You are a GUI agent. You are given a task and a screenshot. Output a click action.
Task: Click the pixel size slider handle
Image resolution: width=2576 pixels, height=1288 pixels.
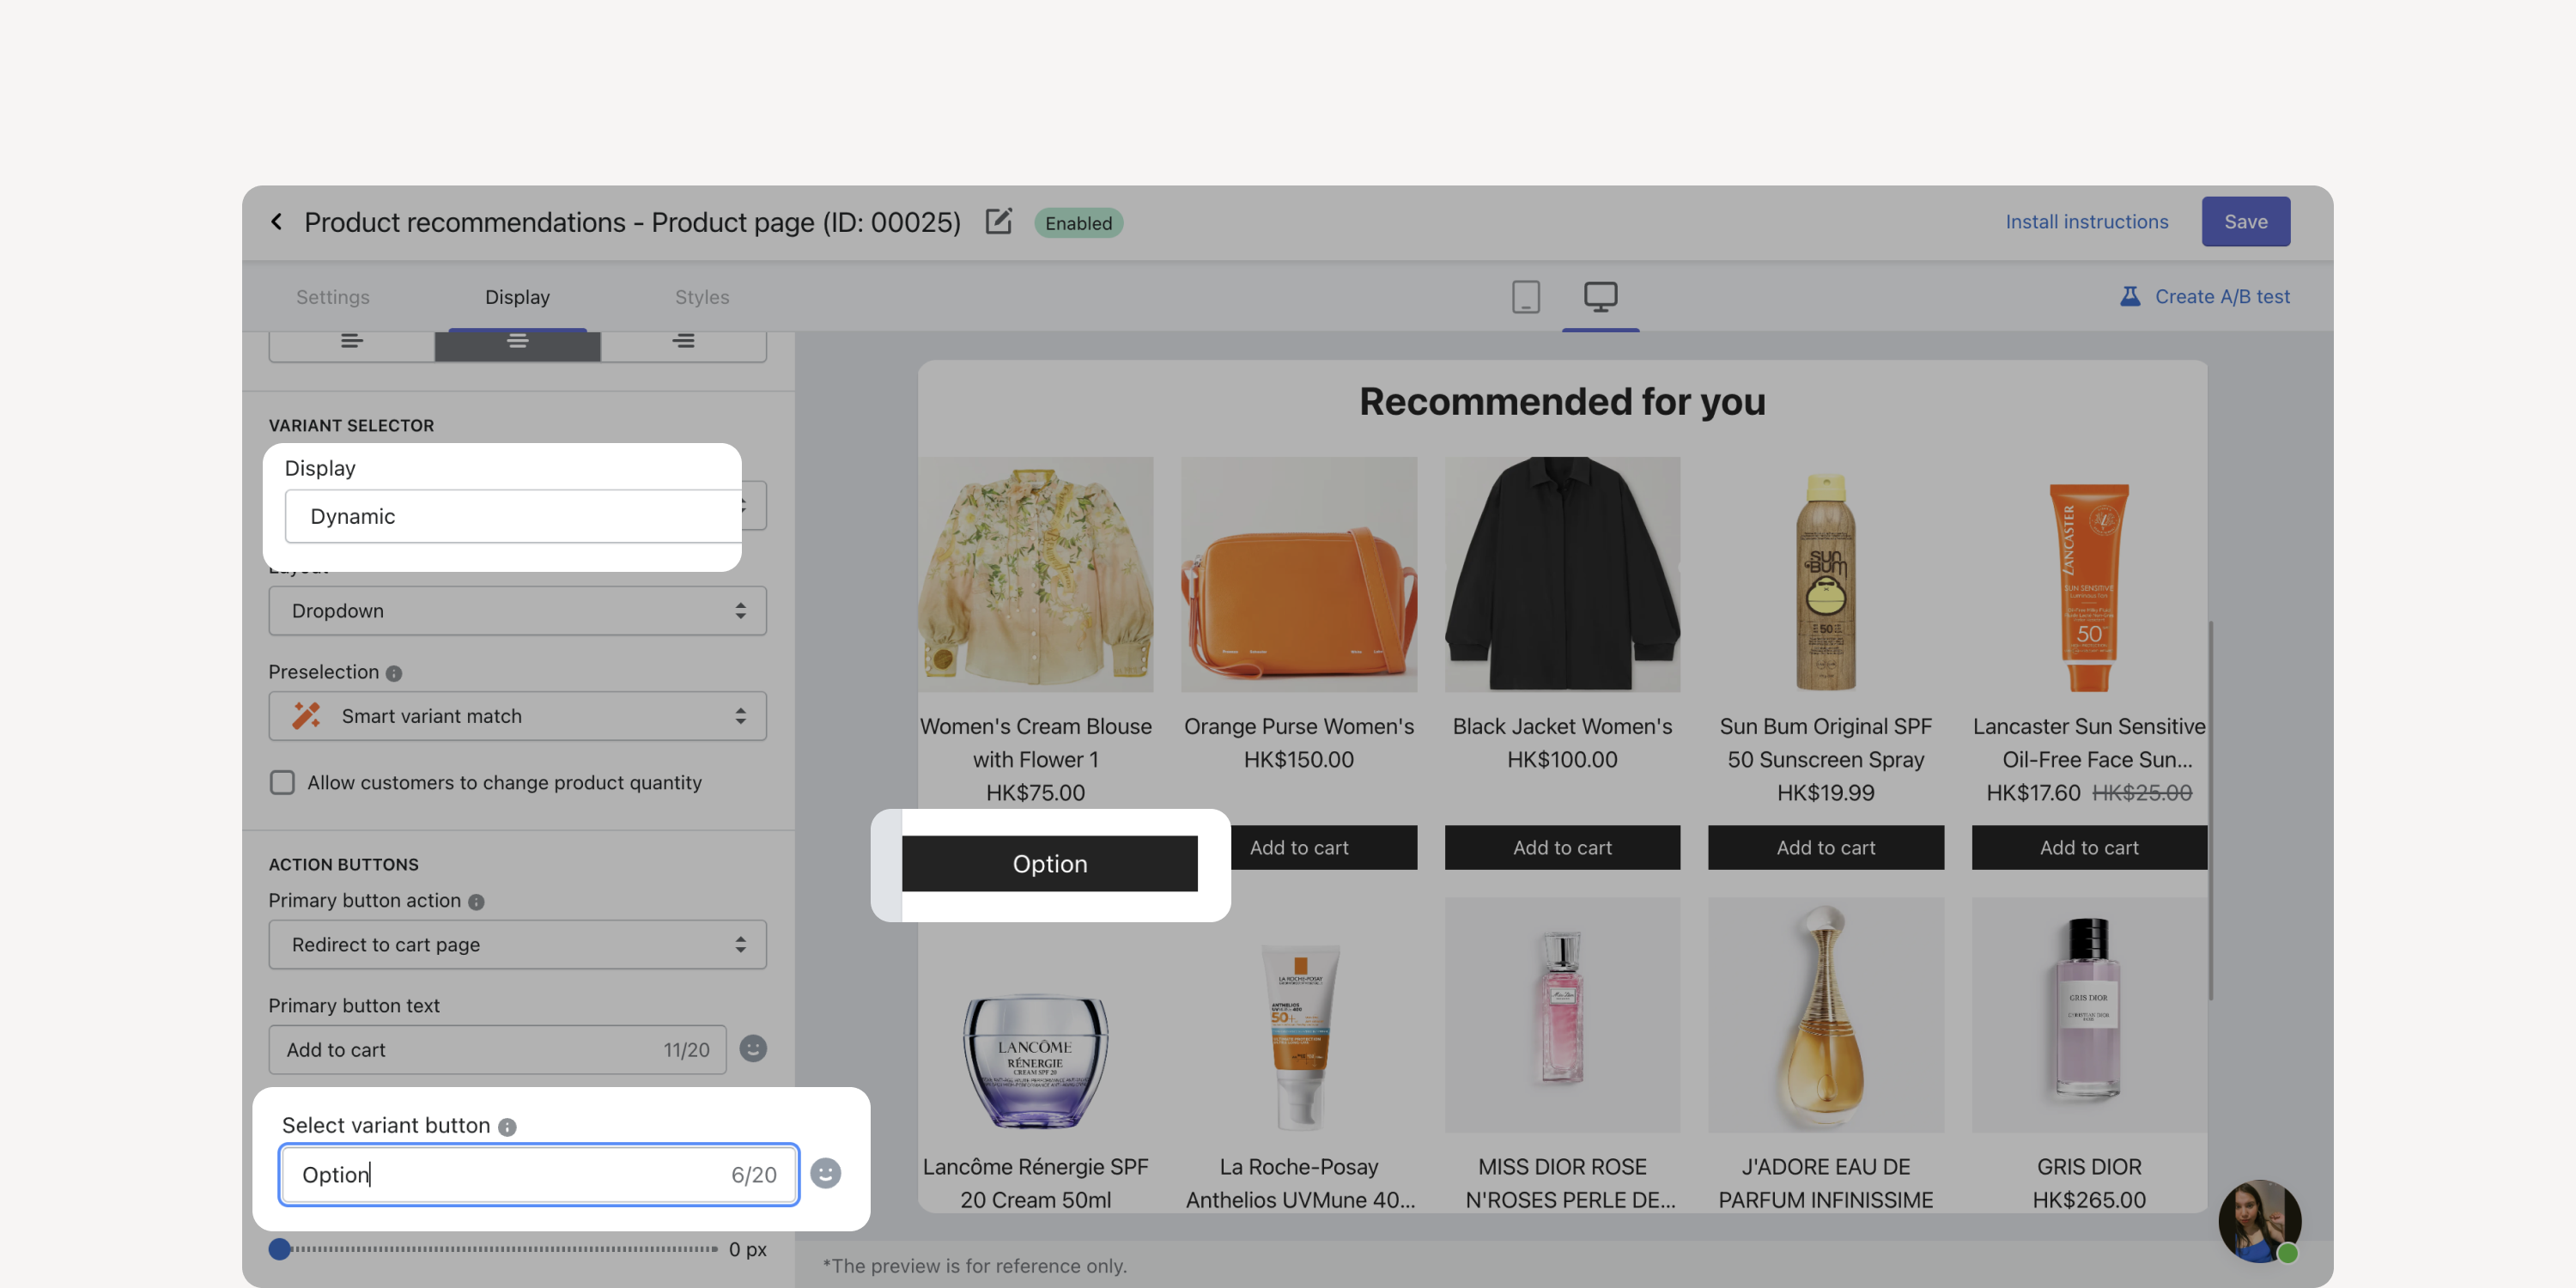[x=280, y=1249]
